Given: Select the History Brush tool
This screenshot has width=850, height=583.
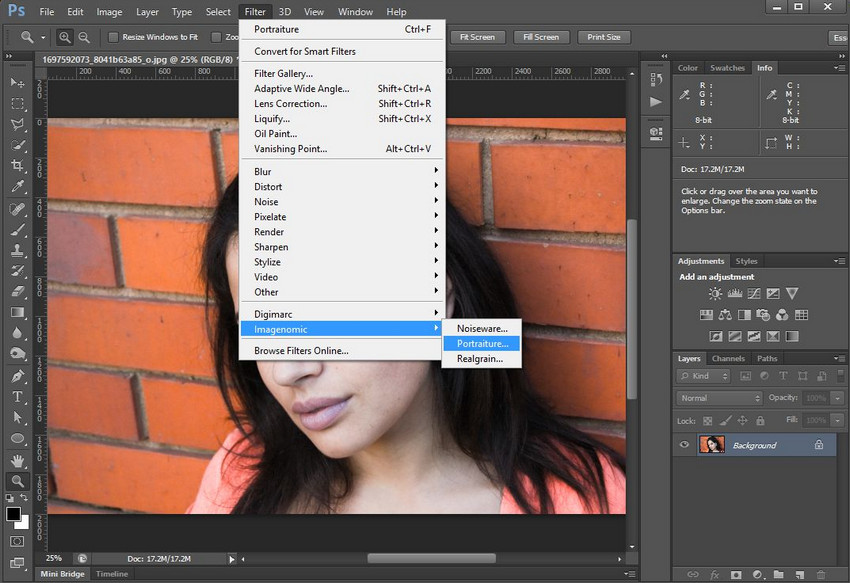Looking at the screenshot, I should pos(17,271).
